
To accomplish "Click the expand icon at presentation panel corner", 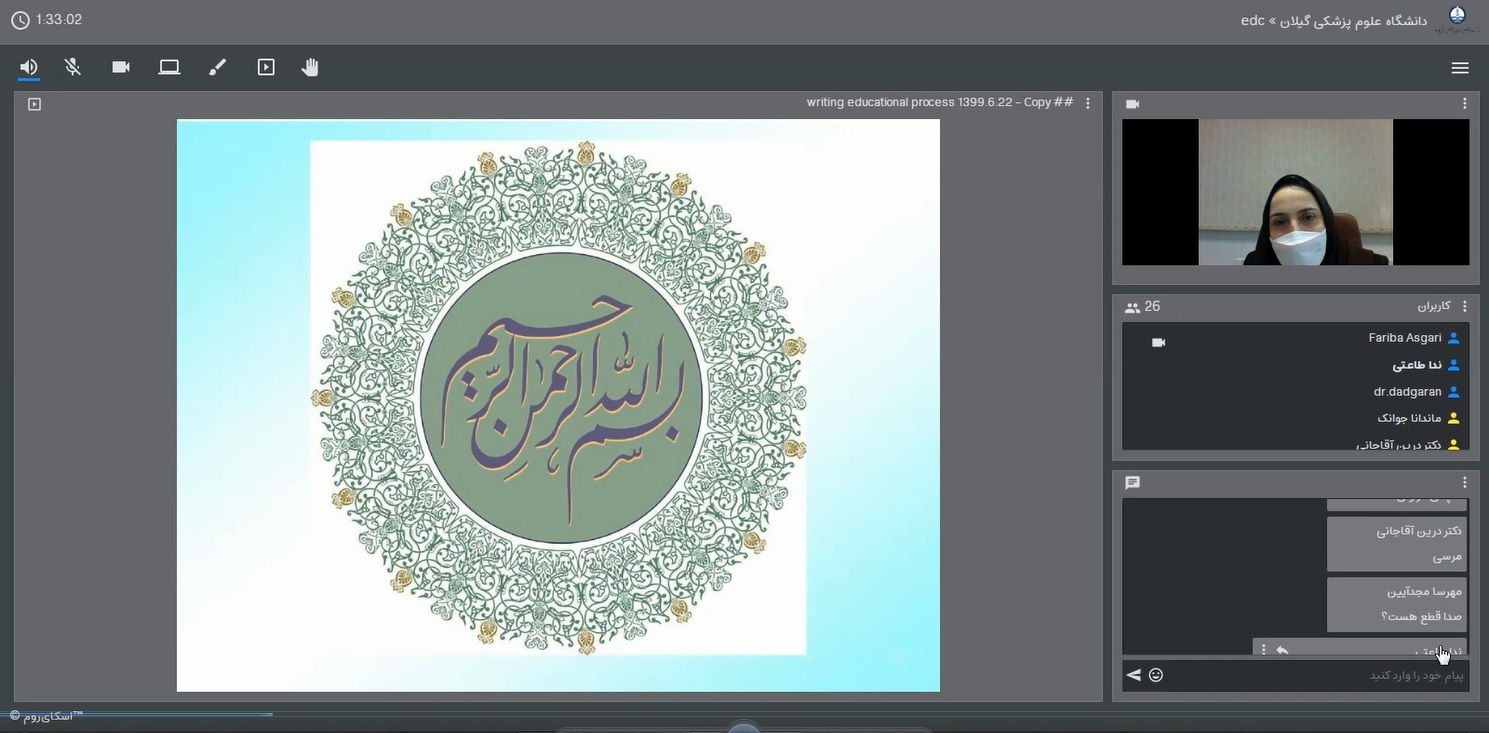I will click(x=35, y=104).
